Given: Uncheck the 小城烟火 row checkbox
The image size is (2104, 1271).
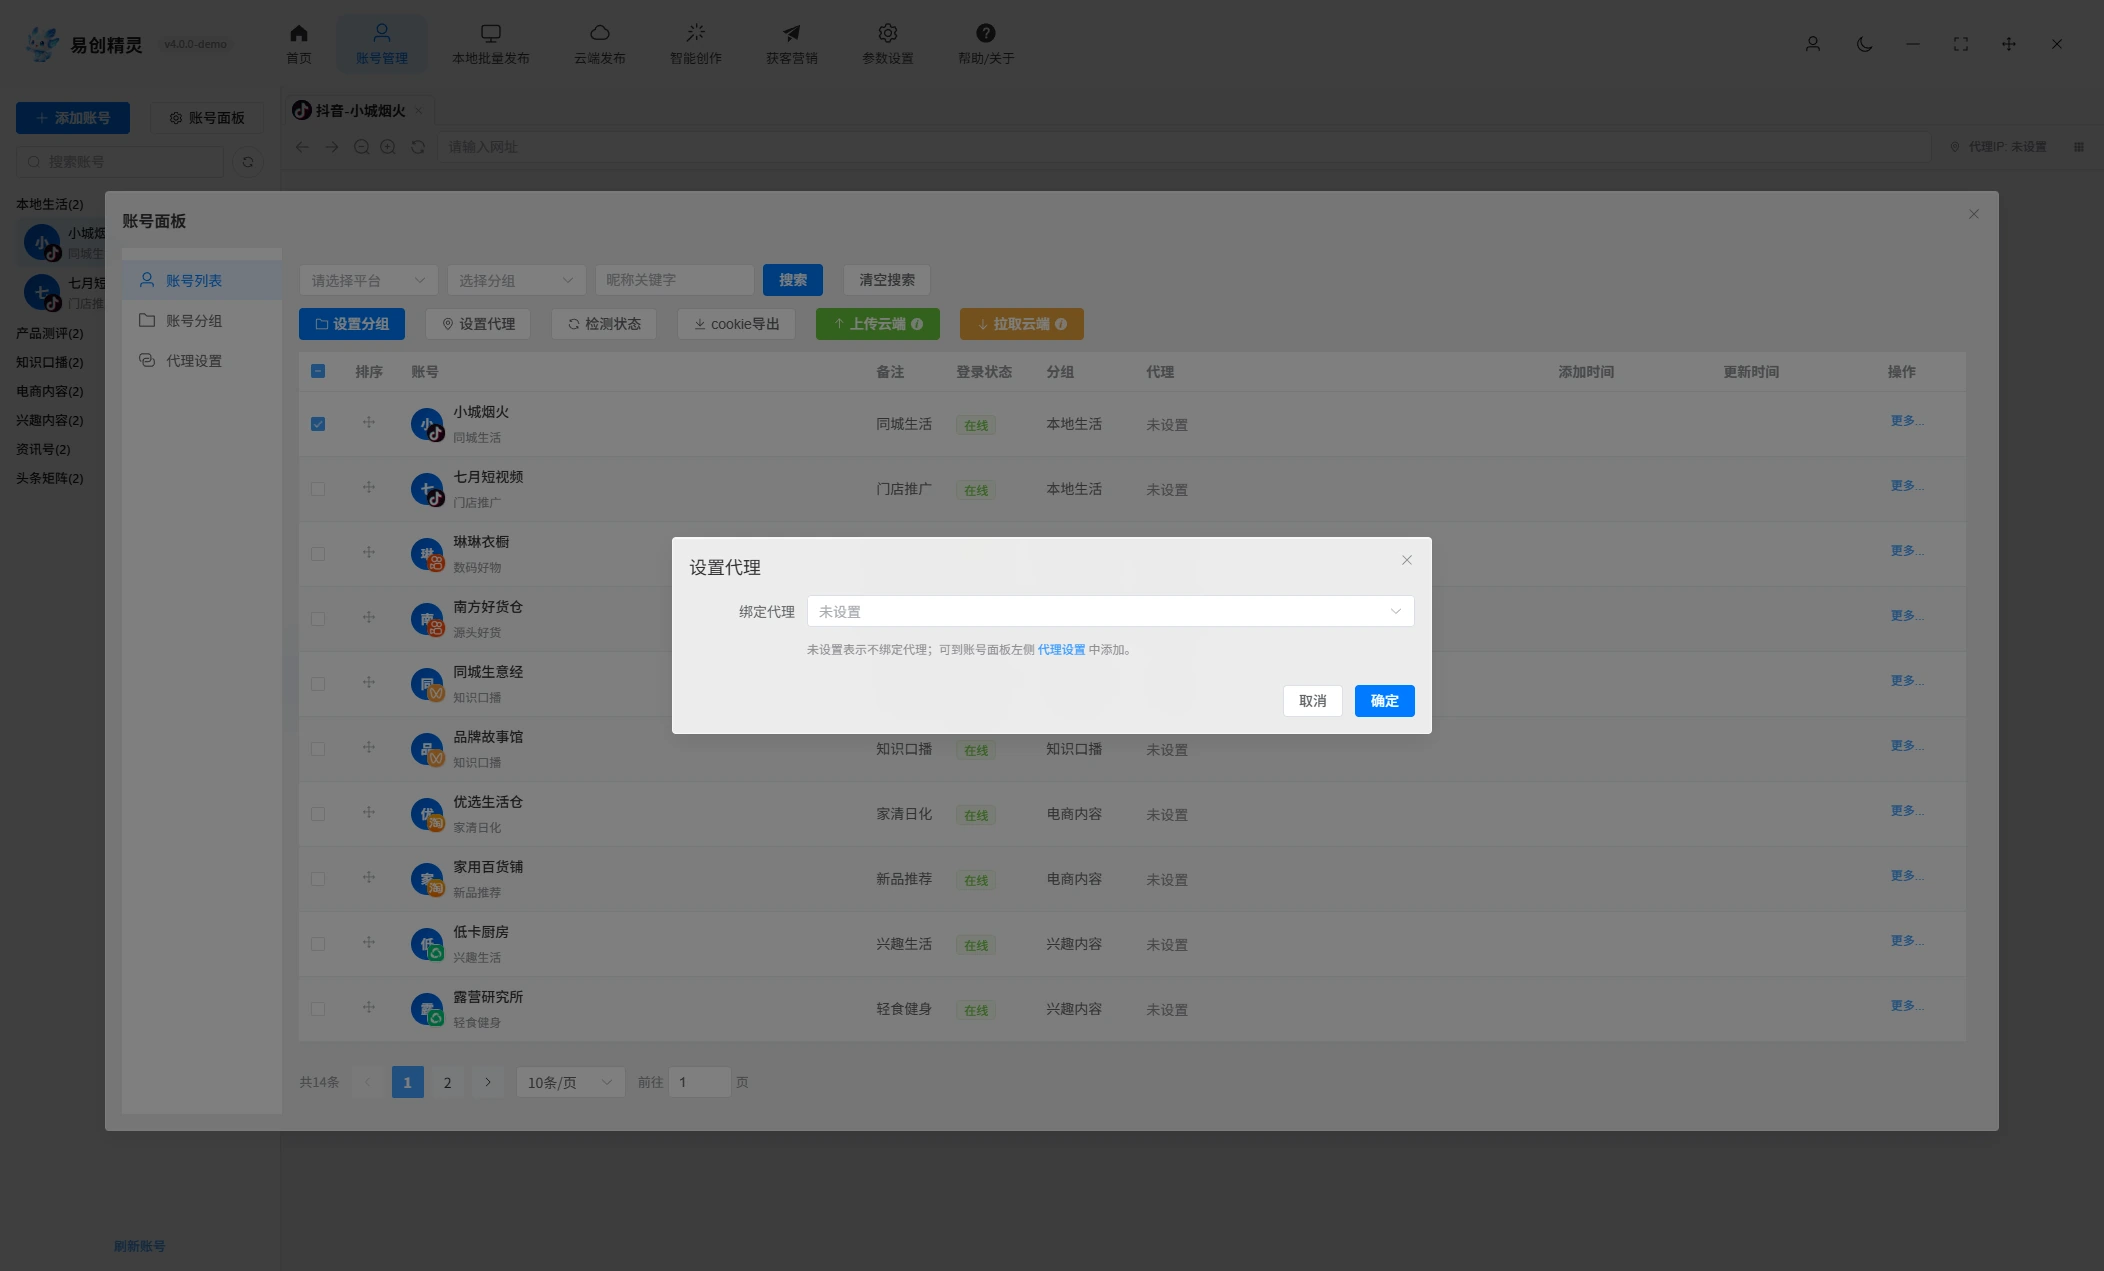Looking at the screenshot, I should [318, 424].
